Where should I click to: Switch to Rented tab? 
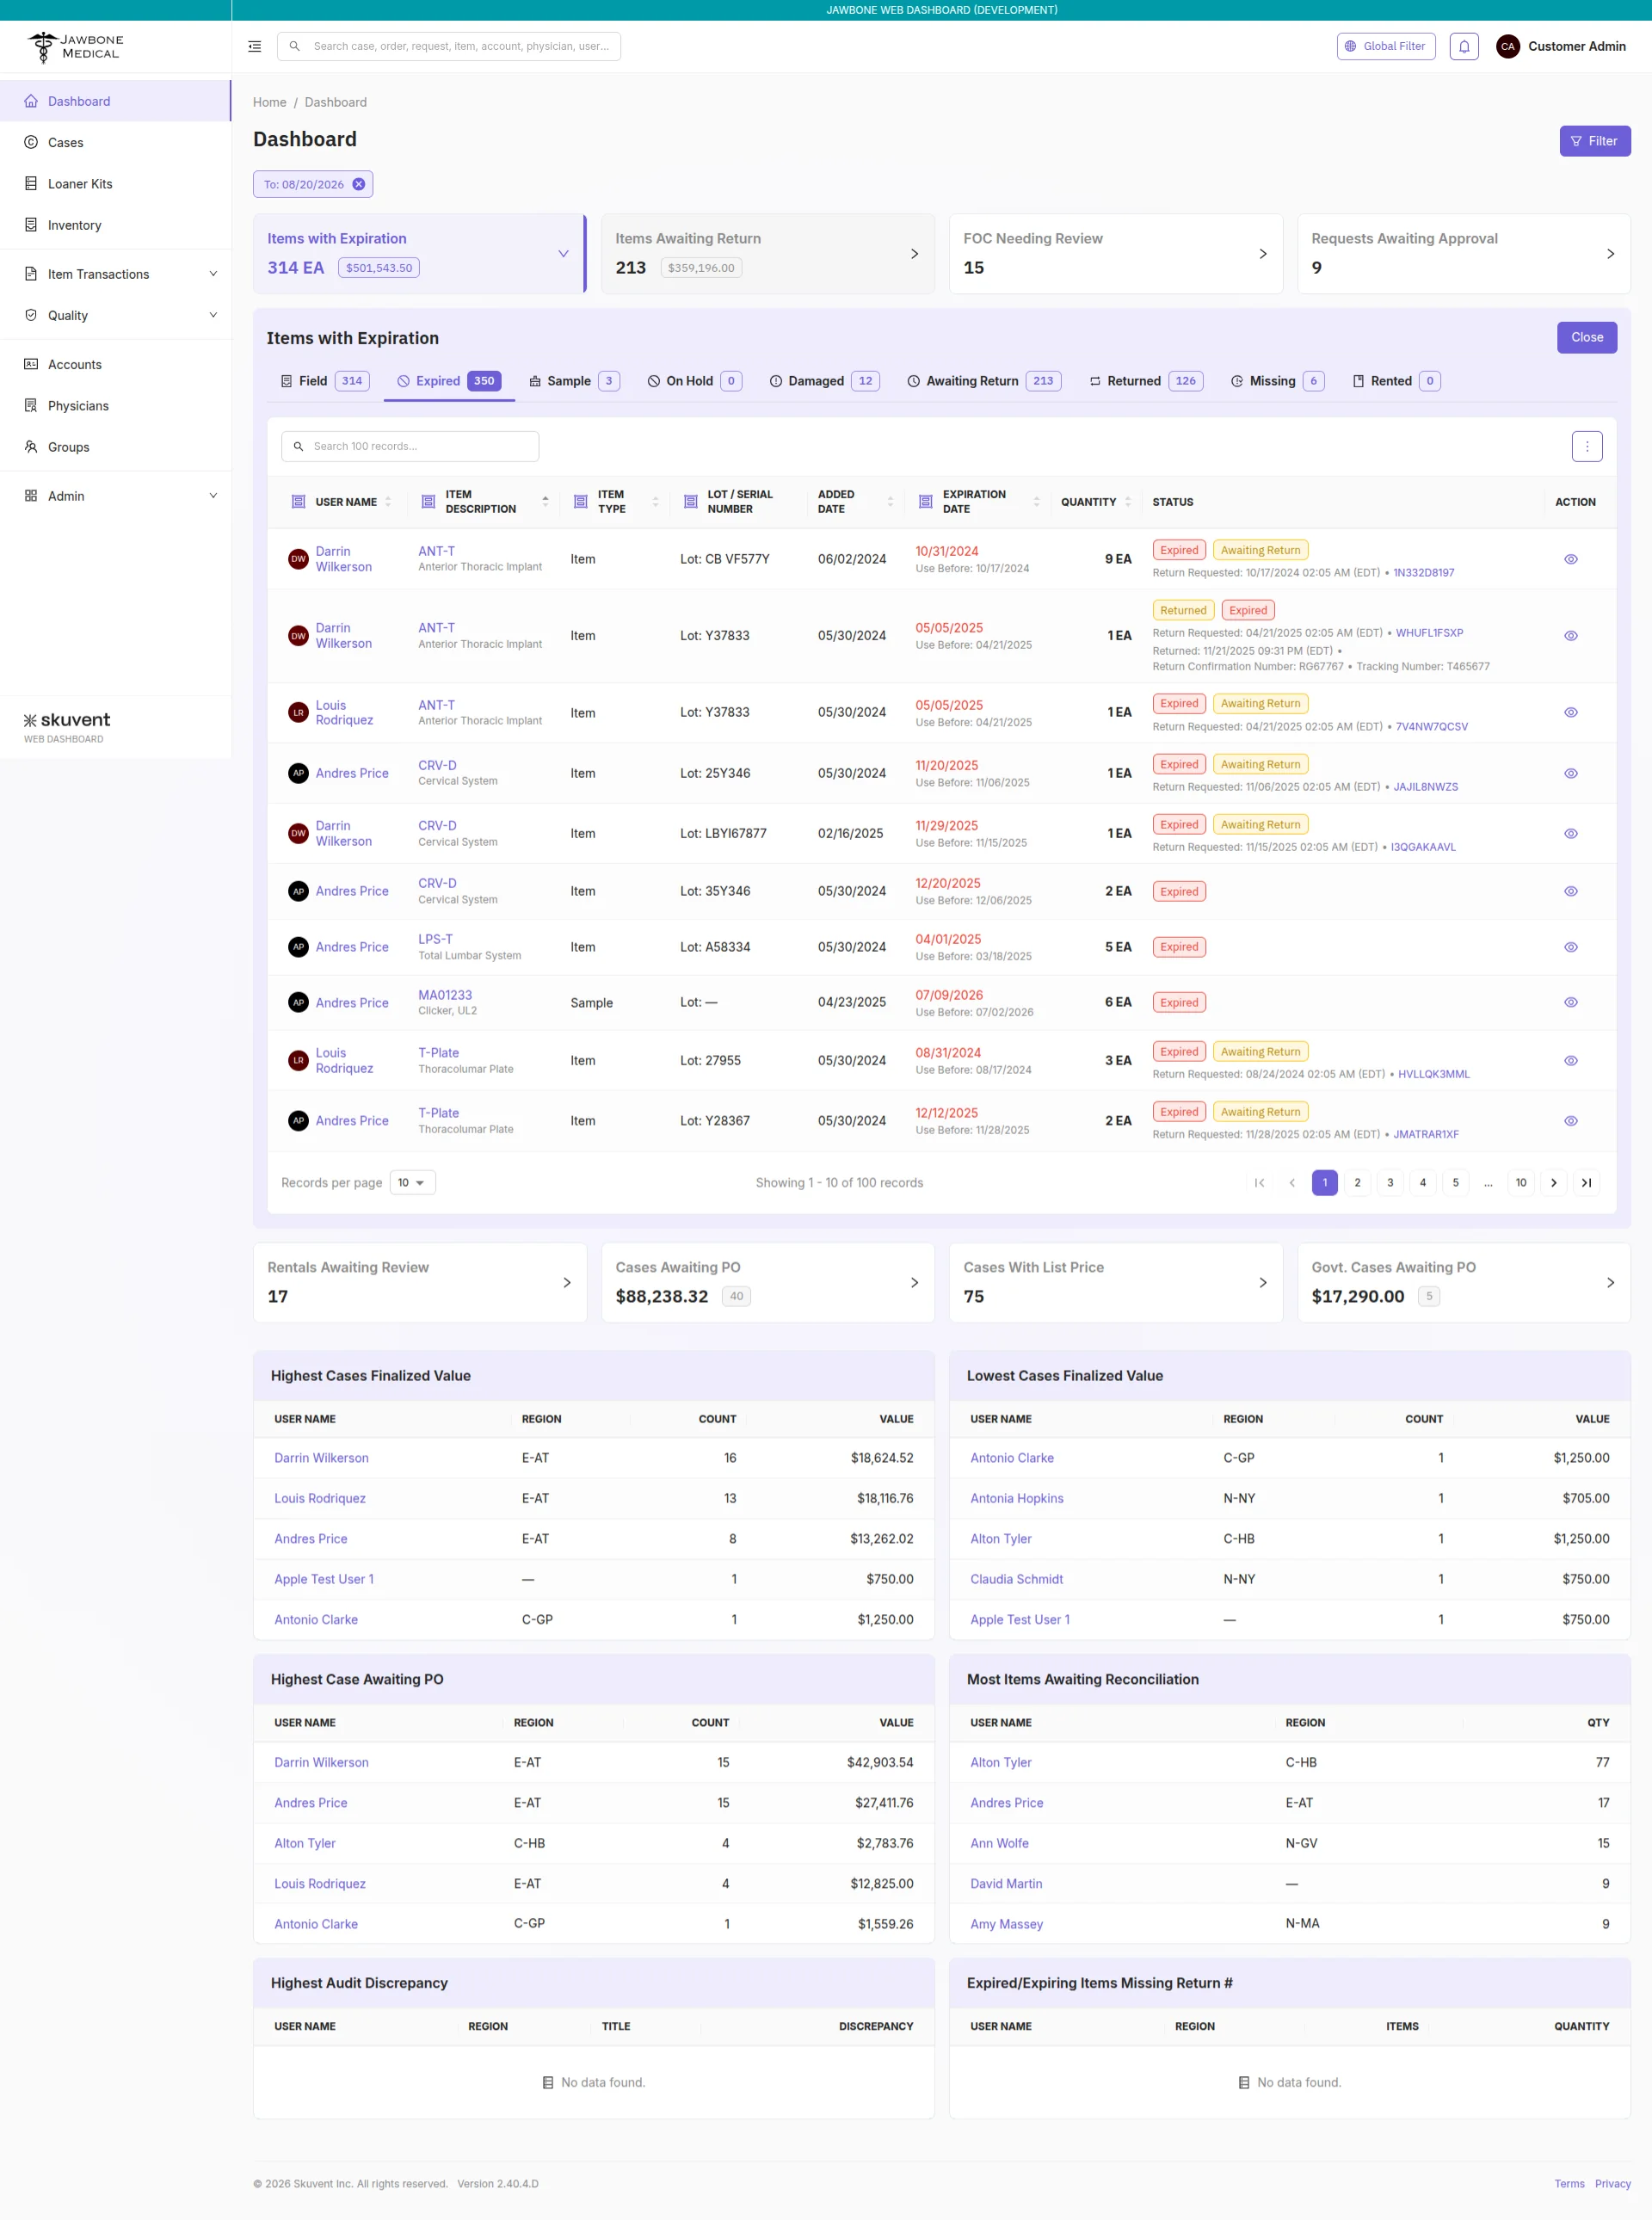click(x=1396, y=381)
